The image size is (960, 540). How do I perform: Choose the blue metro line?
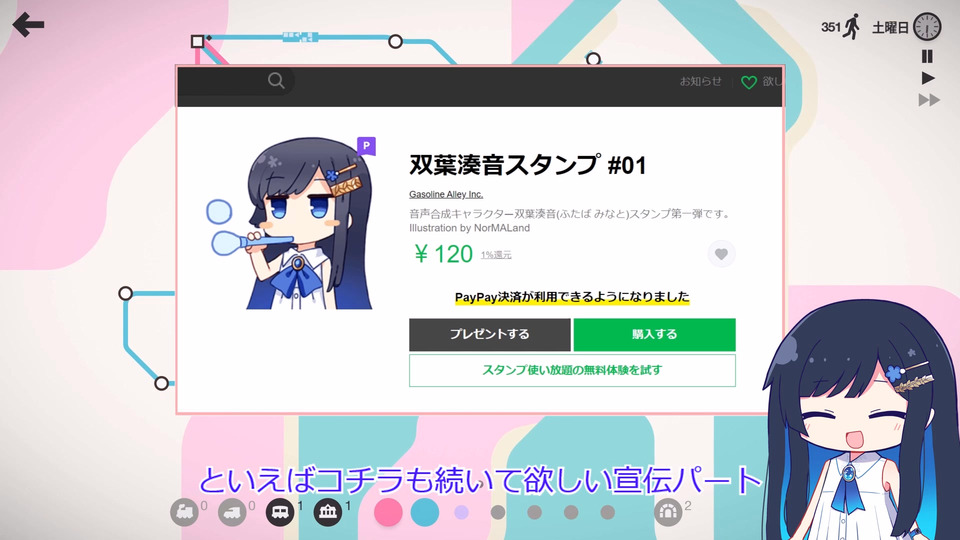425,512
